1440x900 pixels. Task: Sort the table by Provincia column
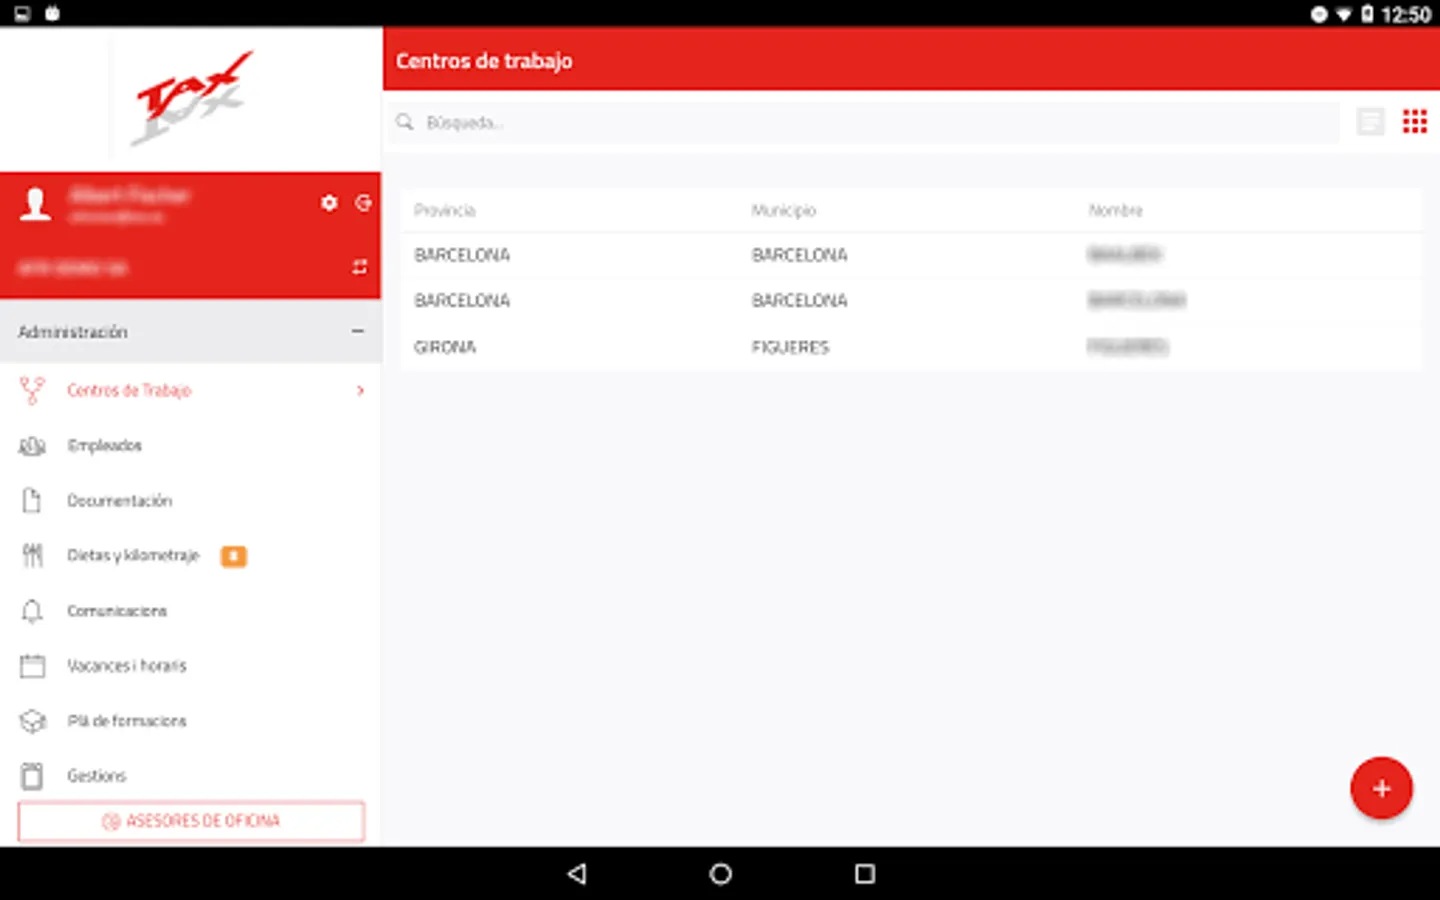point(444,210)
